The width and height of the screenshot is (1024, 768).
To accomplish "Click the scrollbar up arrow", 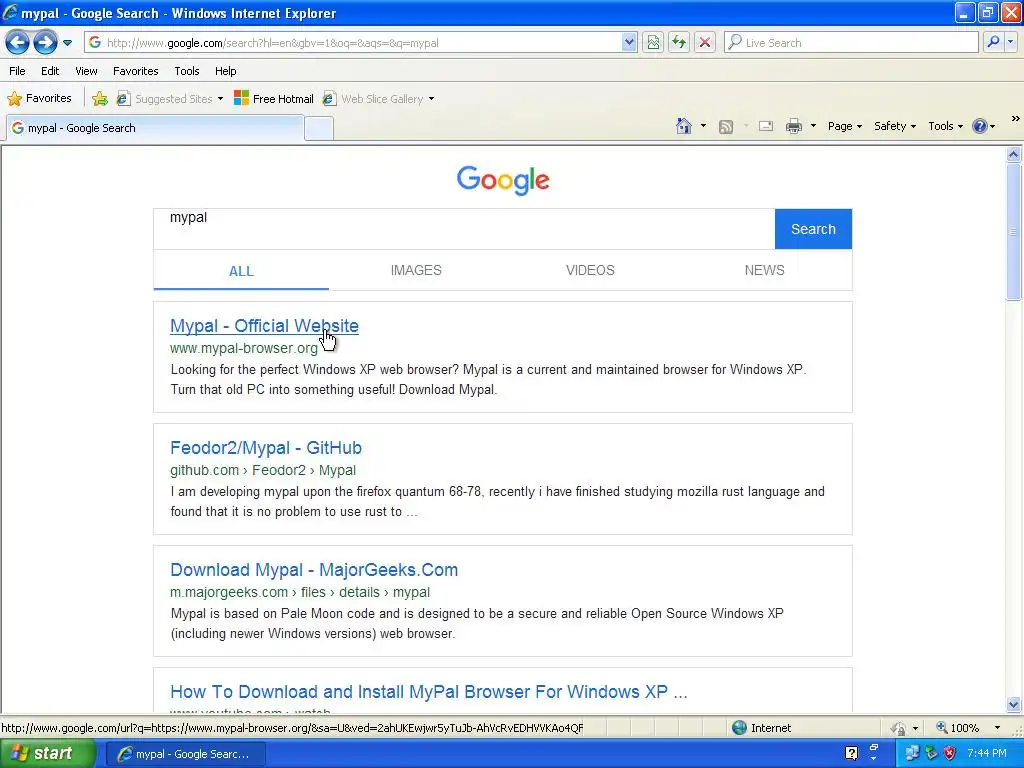I will pyautogui.click(x=1014, y=155).
